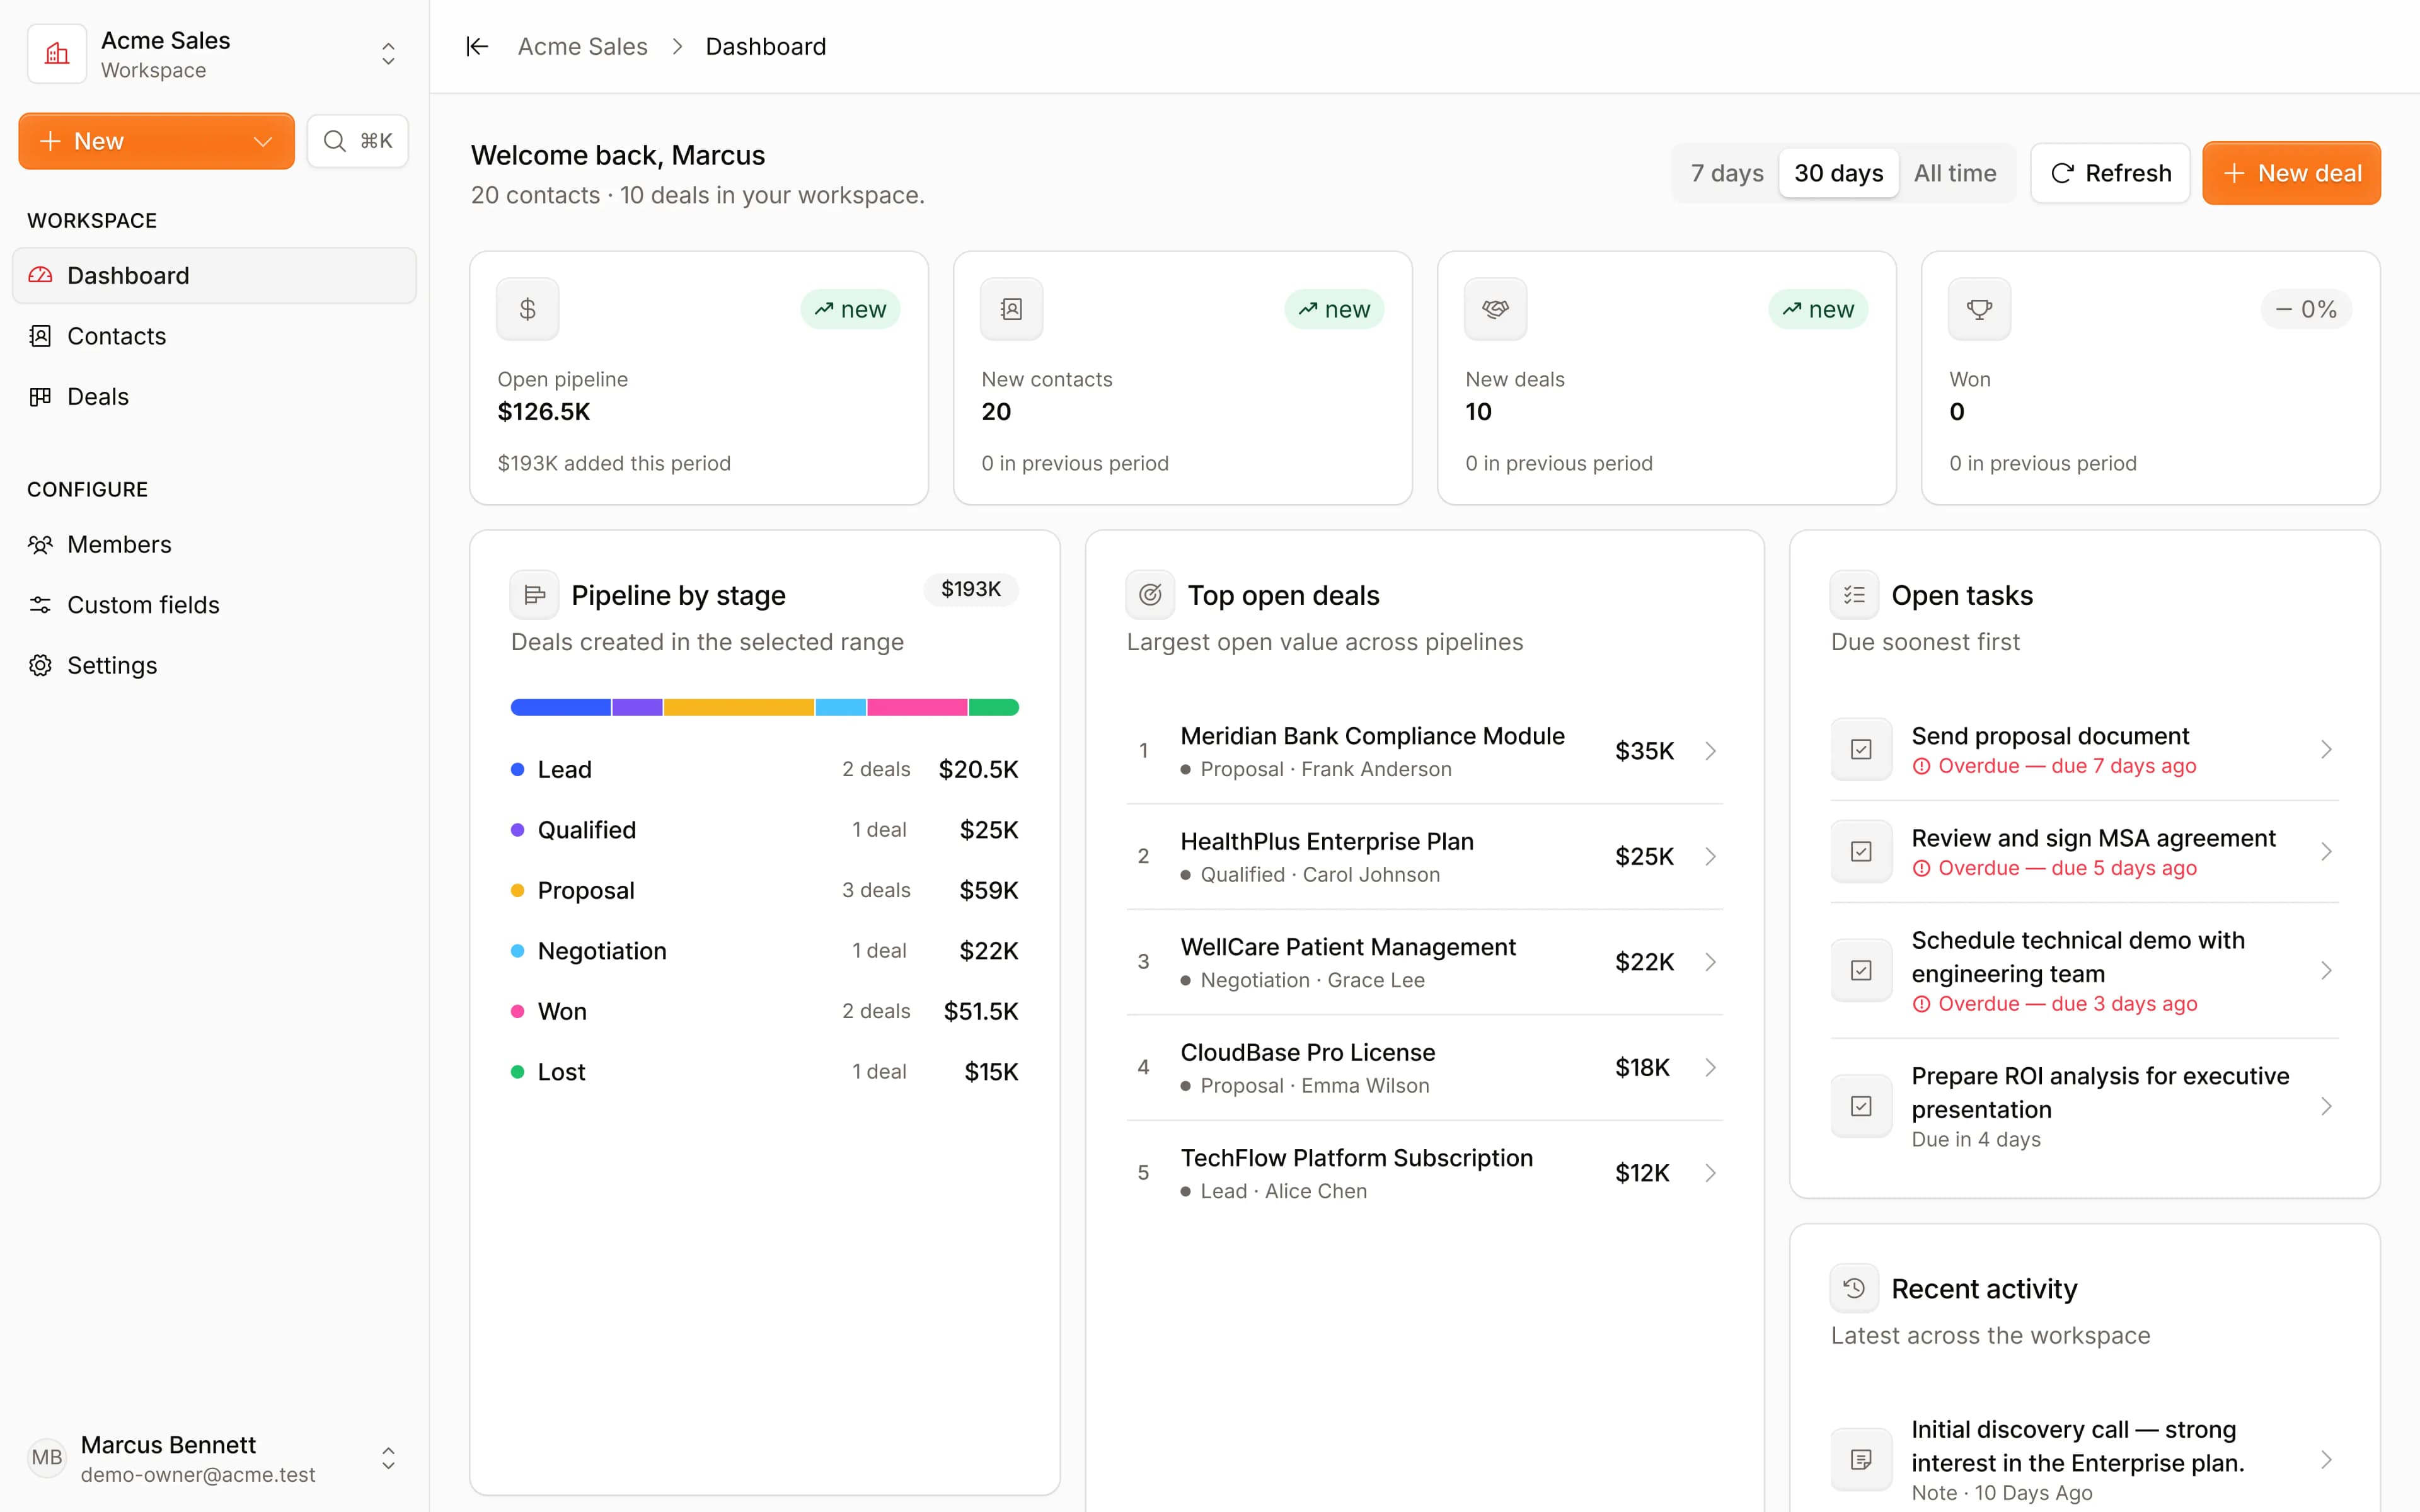This screenshot has width=2420, height=1512.
Task: Open Review and sign MSA agreement chevron
Action: point(2326,852)
